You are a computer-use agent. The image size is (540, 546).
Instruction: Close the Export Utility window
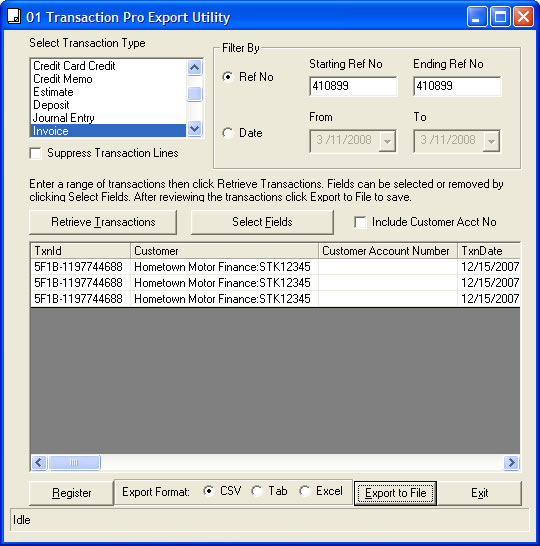[523, 17]
